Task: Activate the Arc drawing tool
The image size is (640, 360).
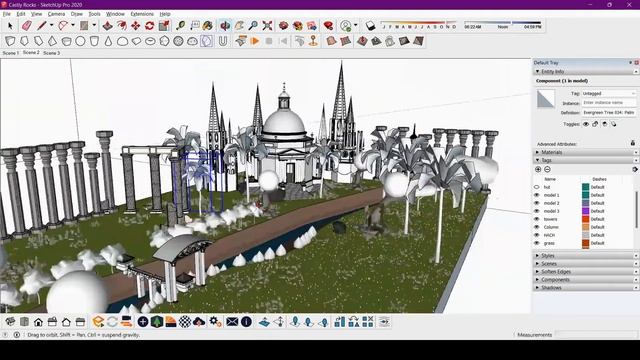Action: click(63, 26)
